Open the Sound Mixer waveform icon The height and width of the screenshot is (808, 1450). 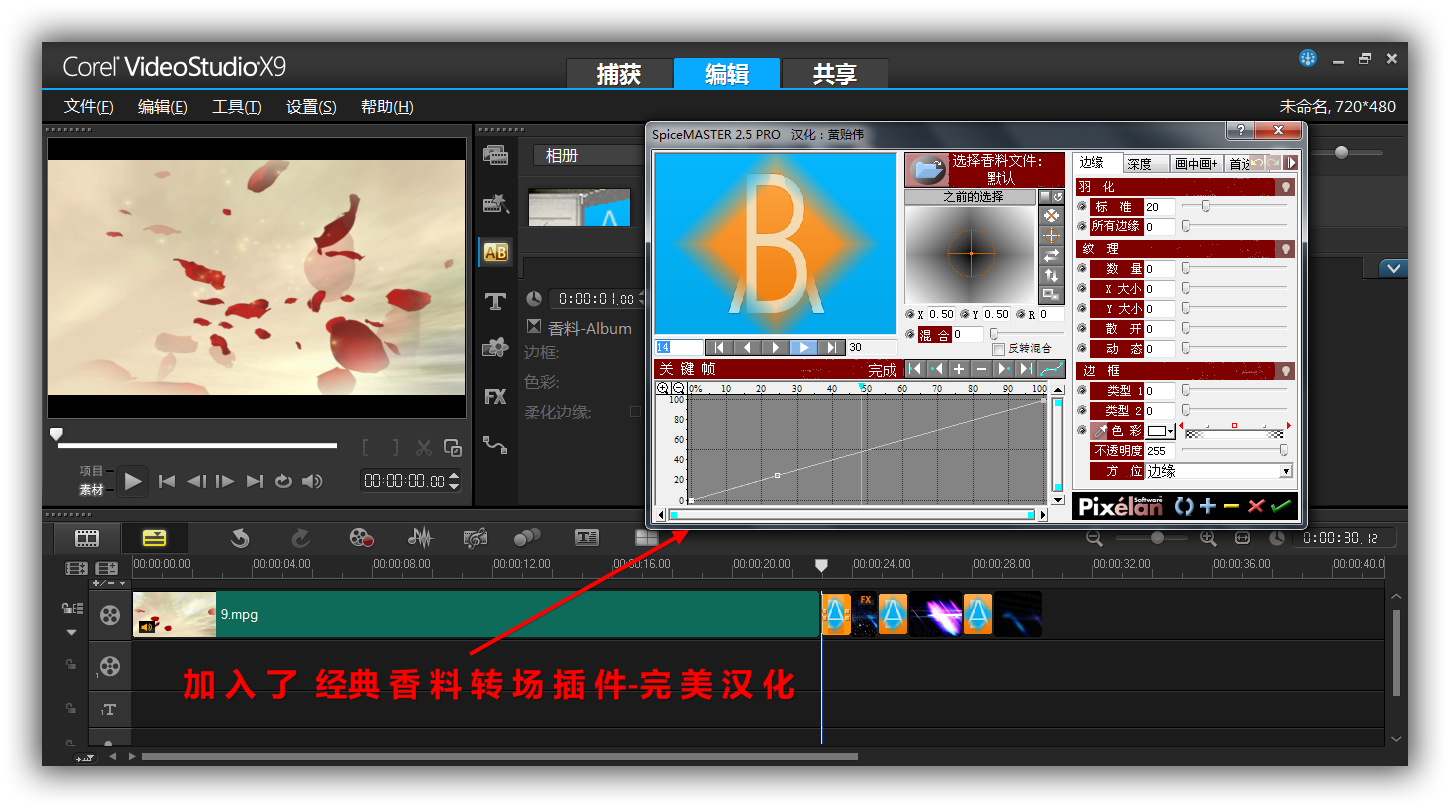[x=421, y=538]
